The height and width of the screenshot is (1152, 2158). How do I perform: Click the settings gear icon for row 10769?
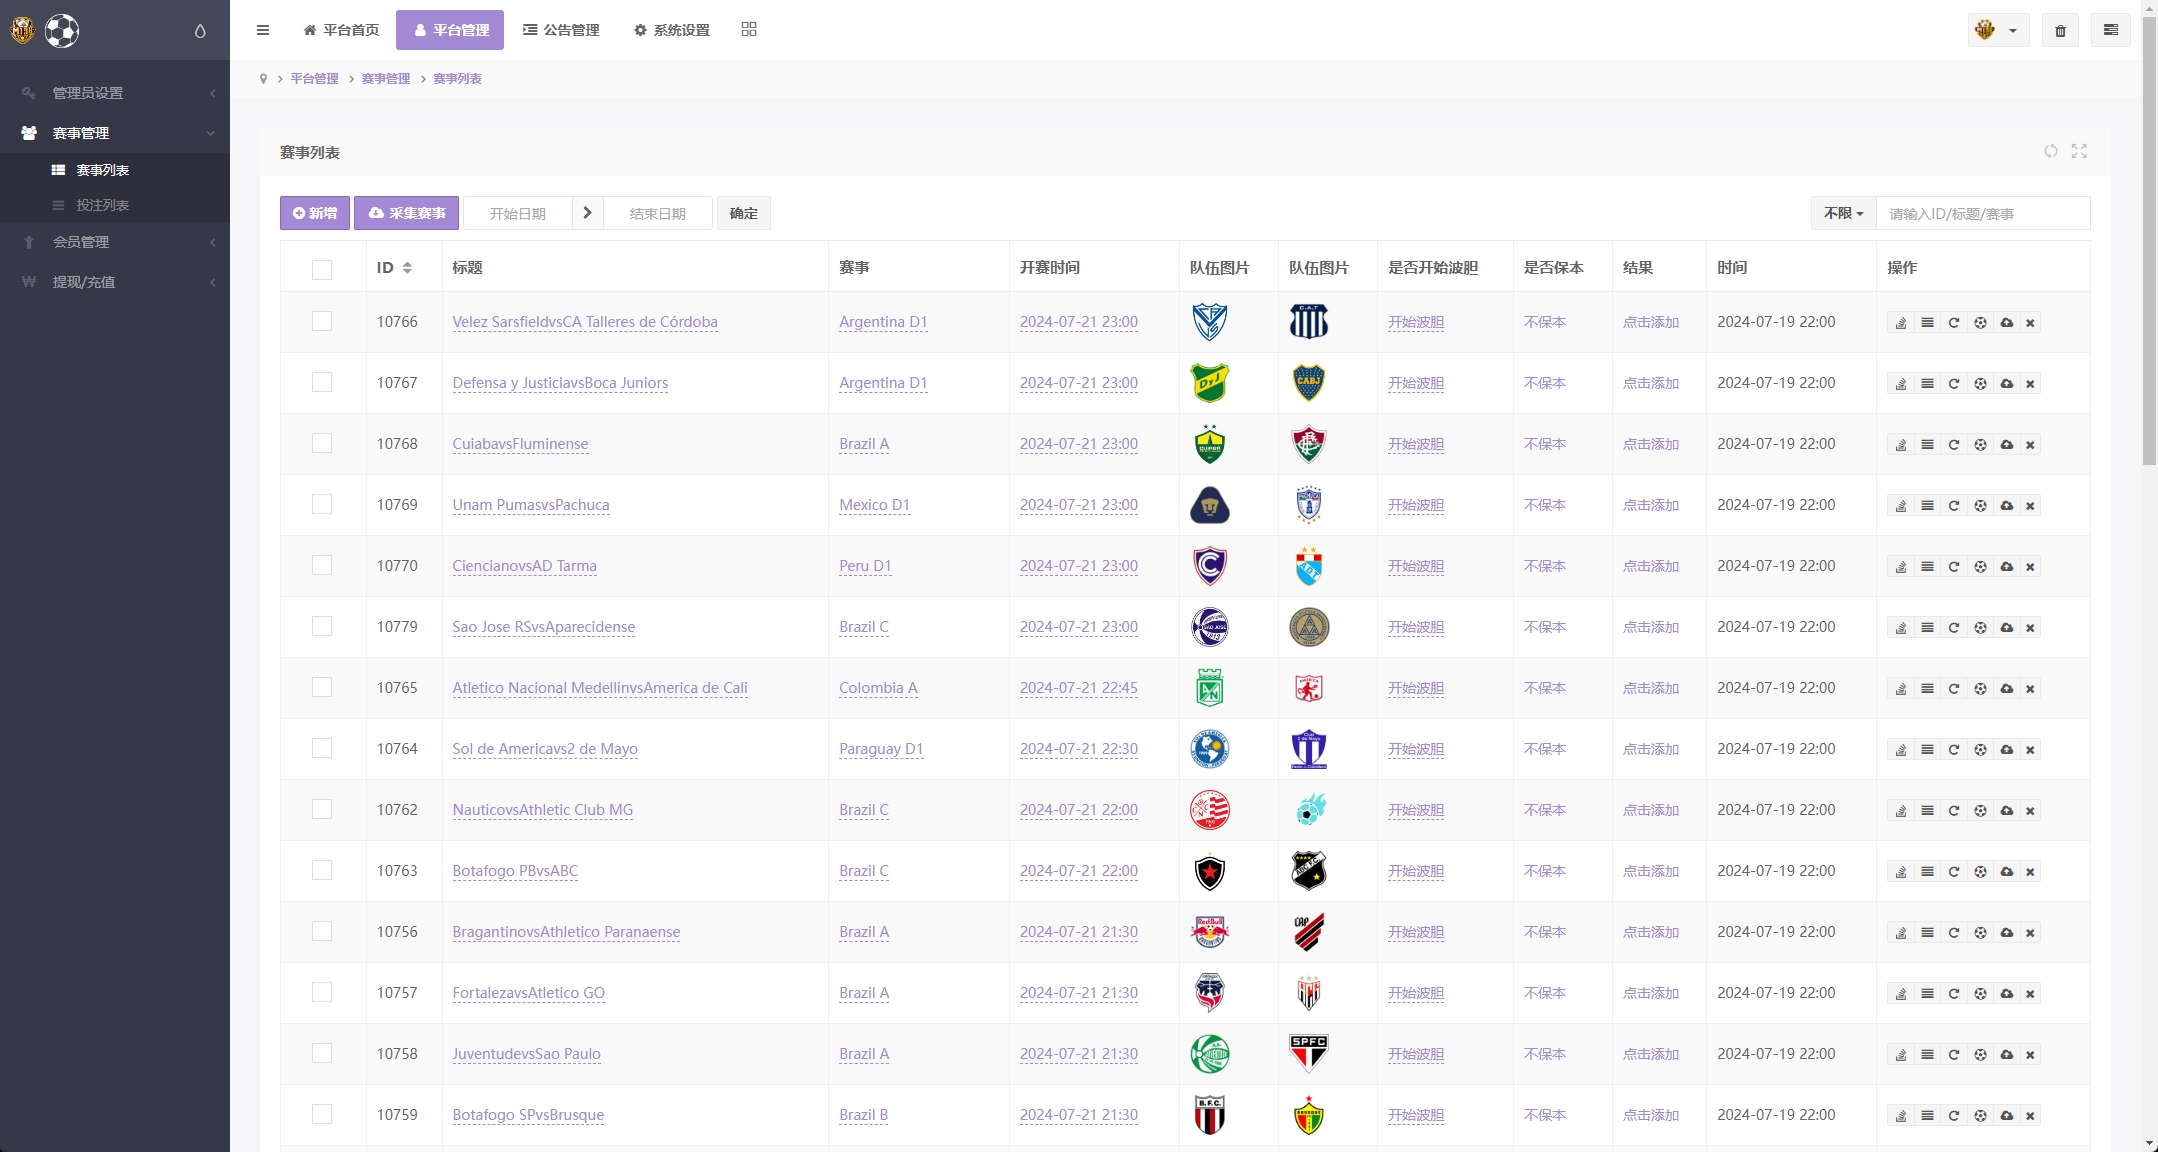click(1978, 505)
